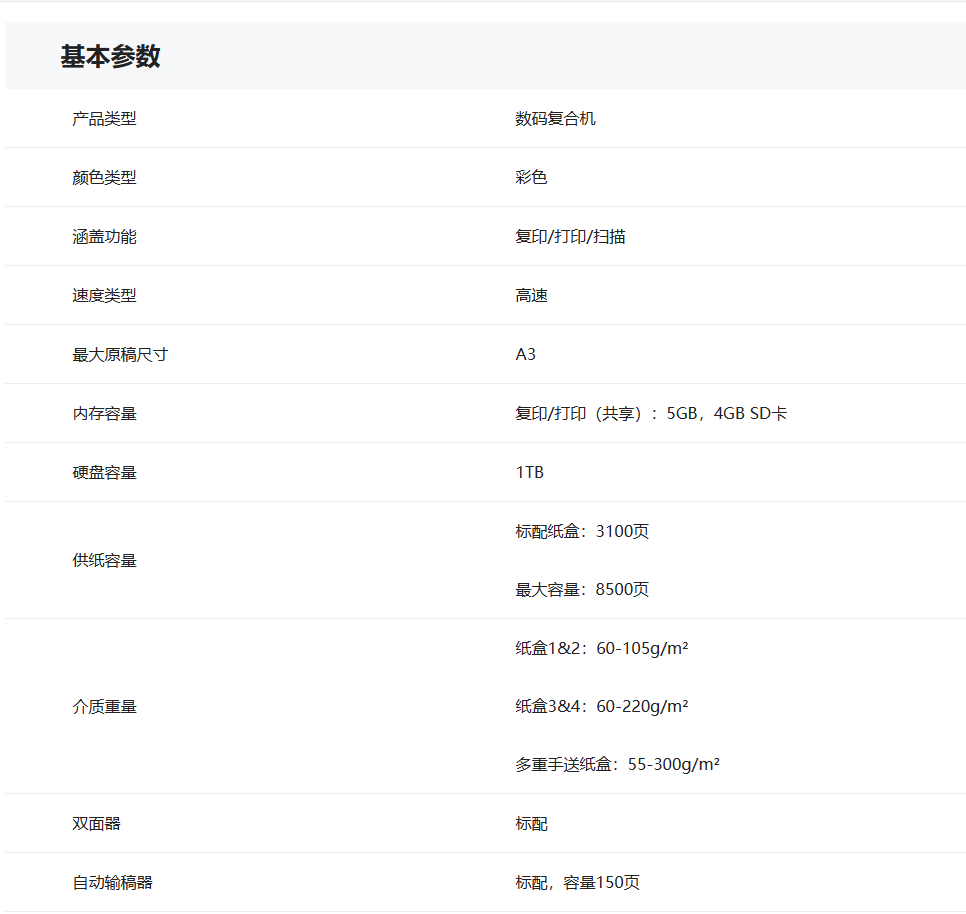Select the 最大原稿尺寸 label

(120, 355)
